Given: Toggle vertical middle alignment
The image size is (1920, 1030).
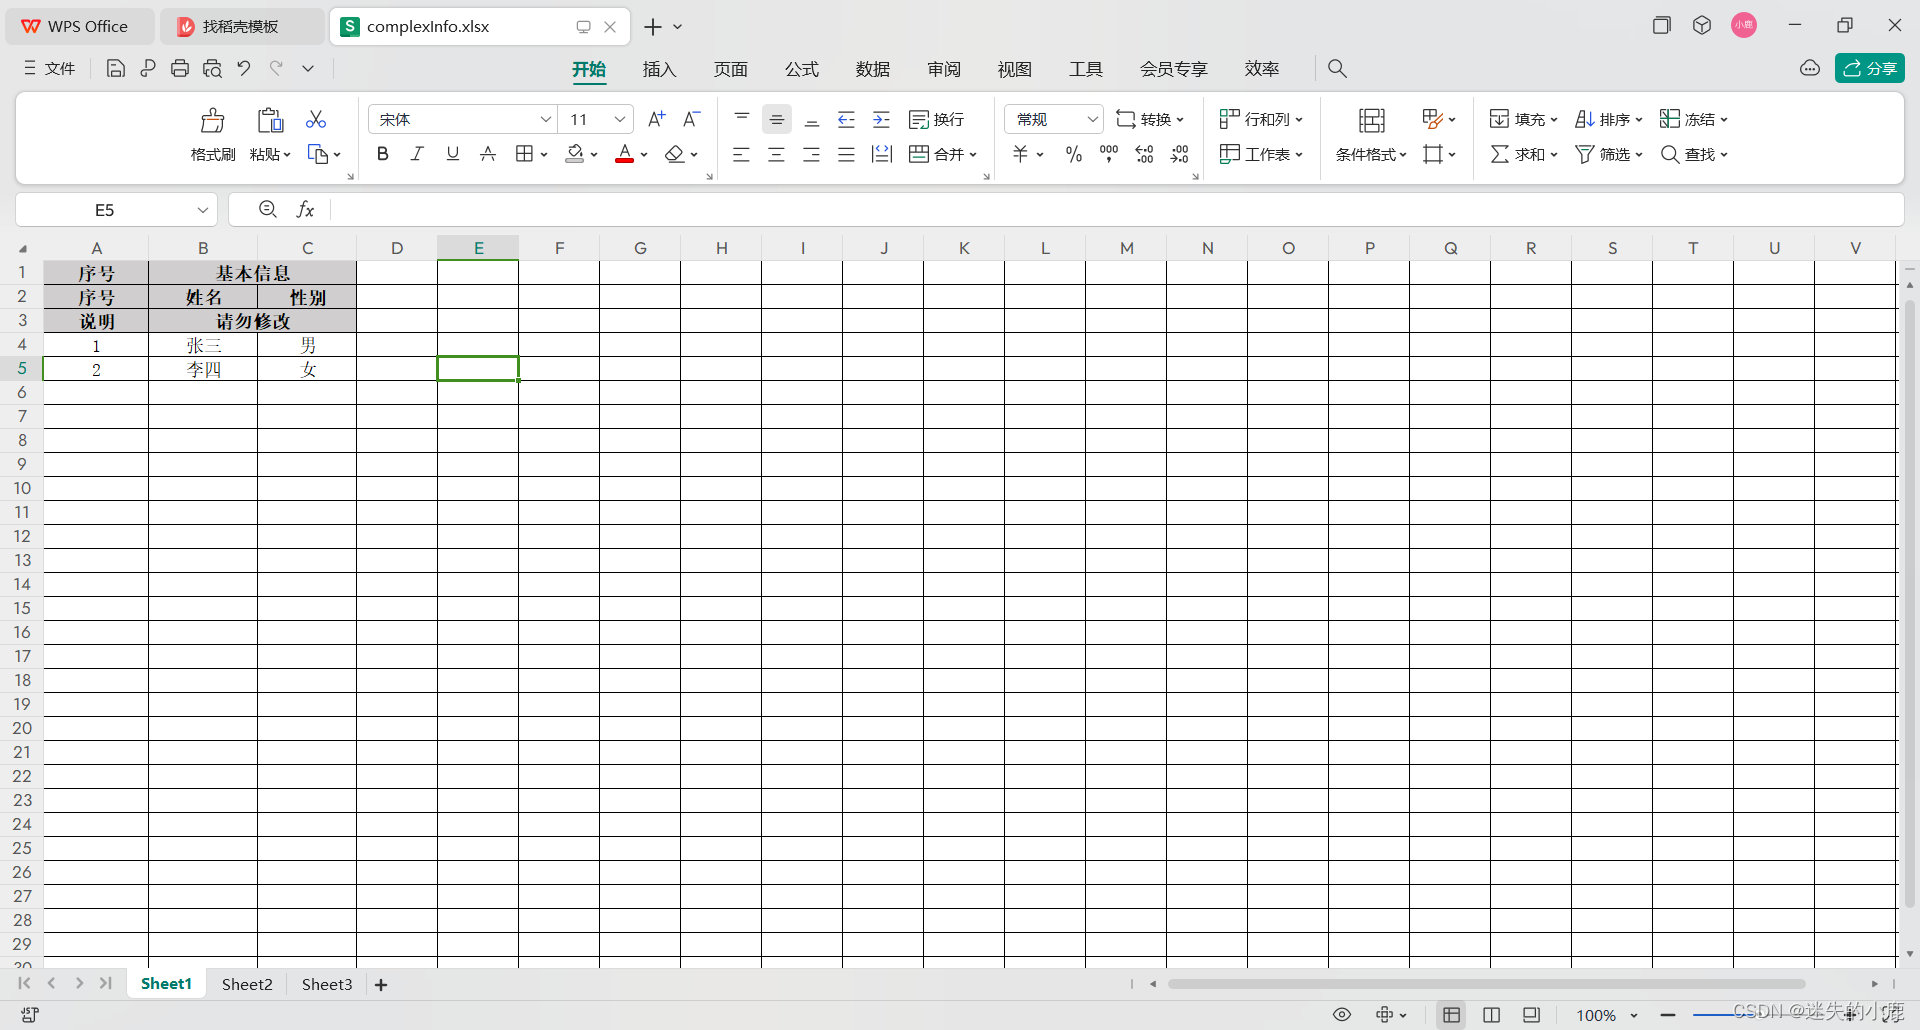Looking at the screenshot, I should pyautogui.click(x=777, y=119).
